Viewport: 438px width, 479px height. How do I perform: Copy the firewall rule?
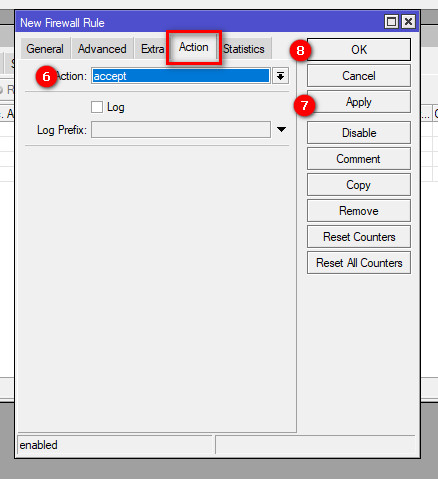click(359, 185)
